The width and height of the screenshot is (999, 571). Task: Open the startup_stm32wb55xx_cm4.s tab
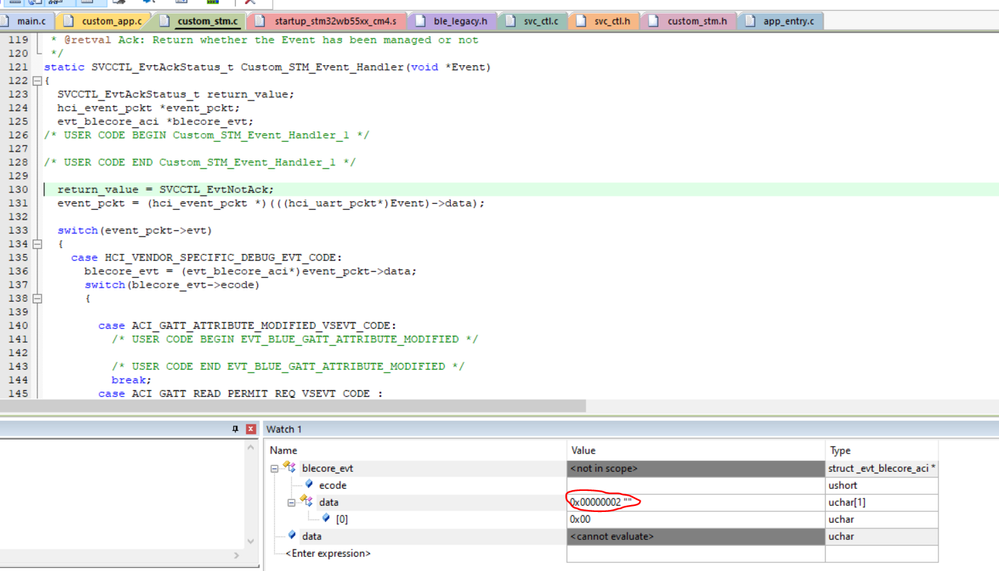point(327,21)
